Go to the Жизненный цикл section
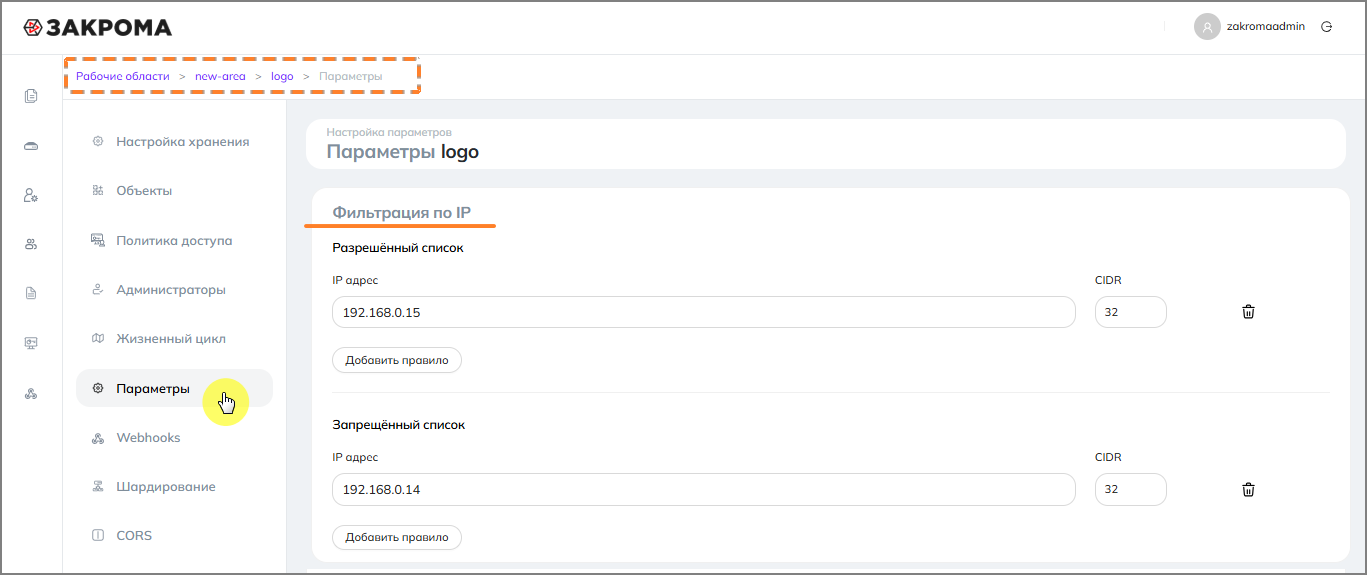 point(171,339)
